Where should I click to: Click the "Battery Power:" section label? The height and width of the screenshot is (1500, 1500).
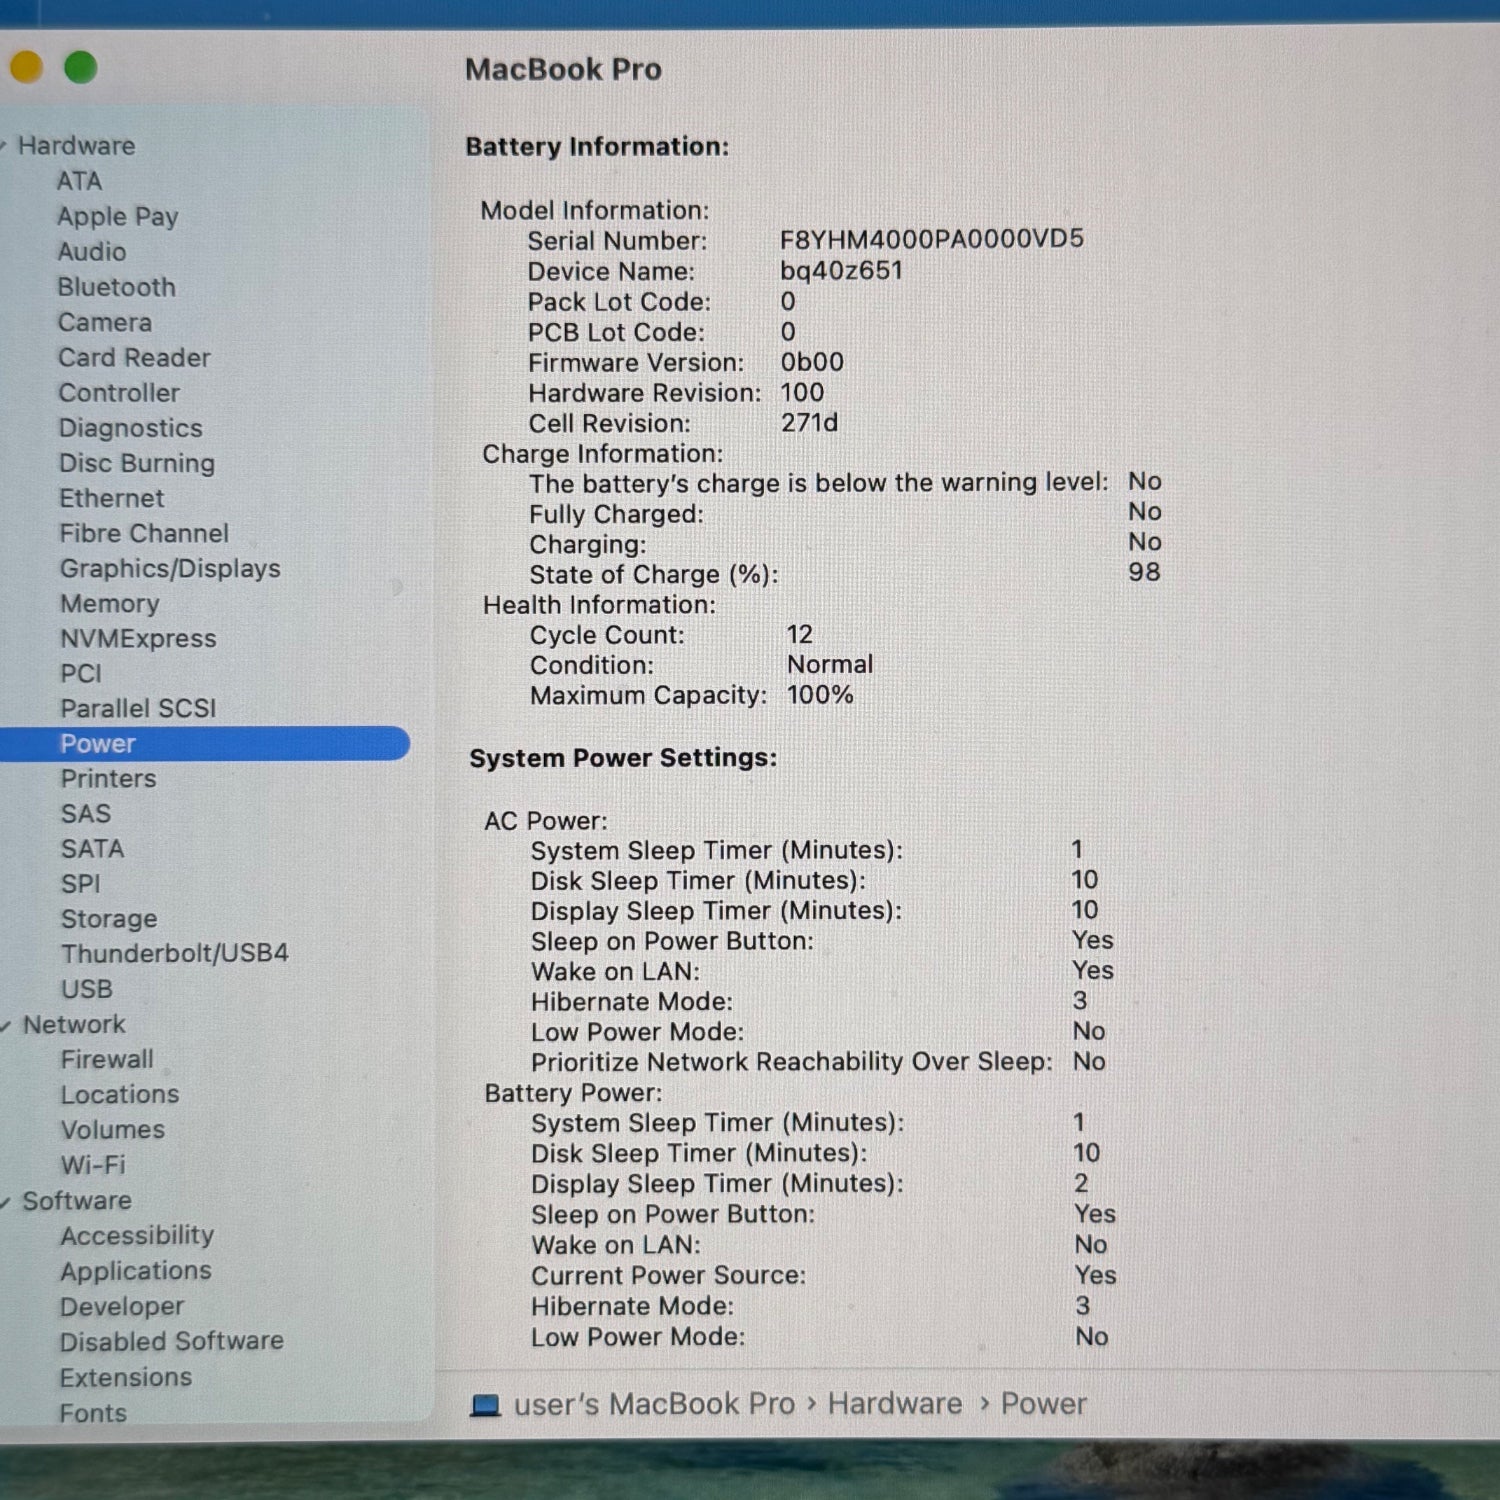point(573,1093)
